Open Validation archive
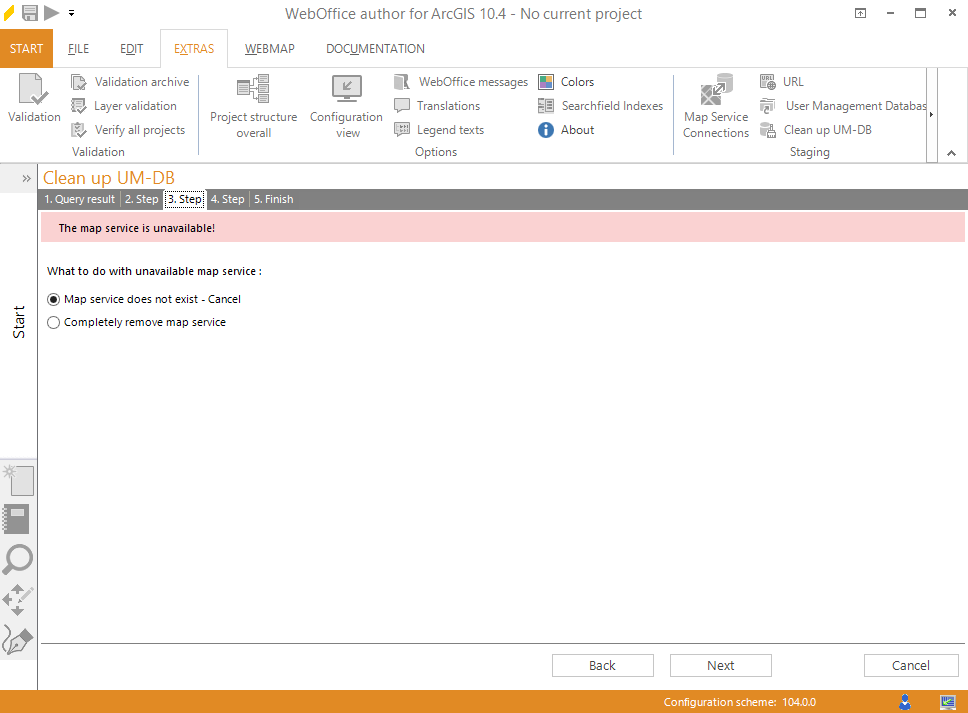968x713 pixels. pos(130,82)
